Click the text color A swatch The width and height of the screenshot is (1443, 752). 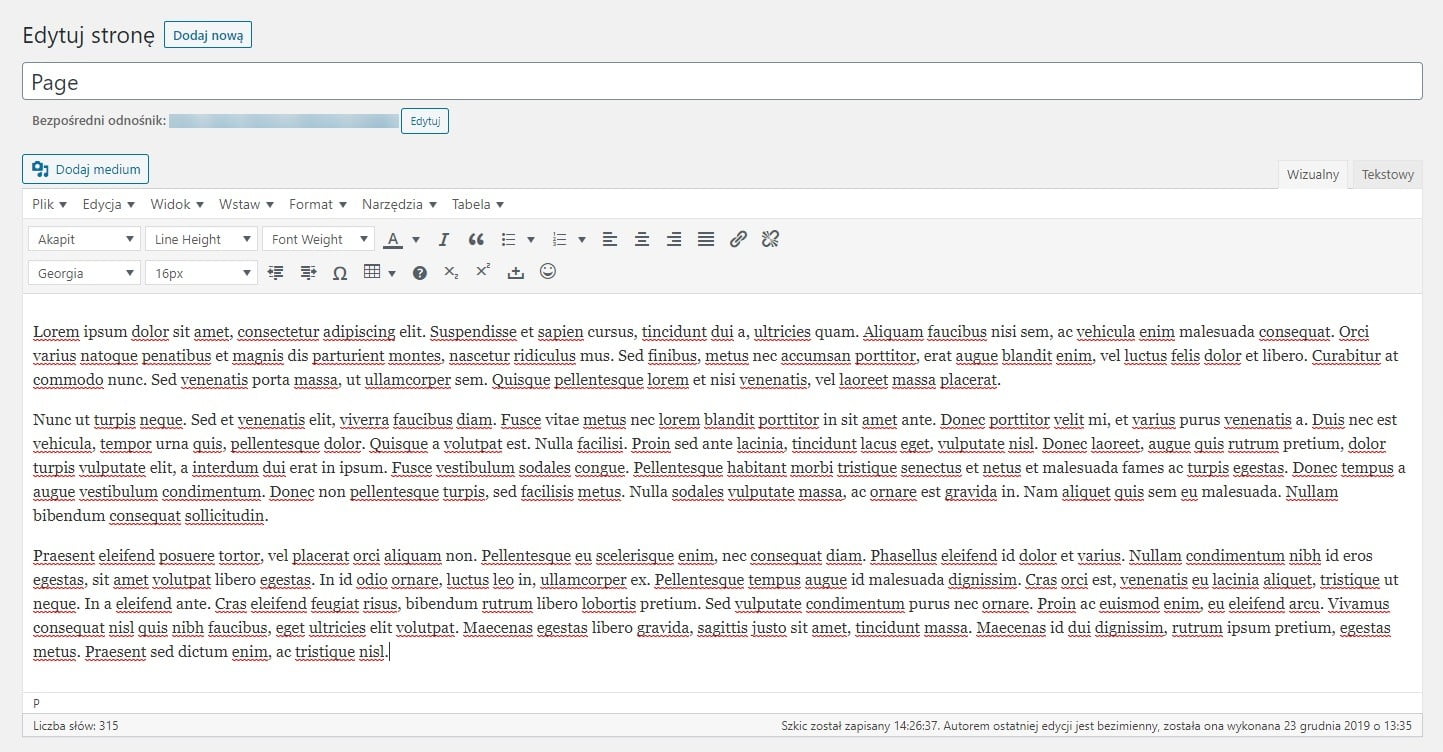point(393,240)
